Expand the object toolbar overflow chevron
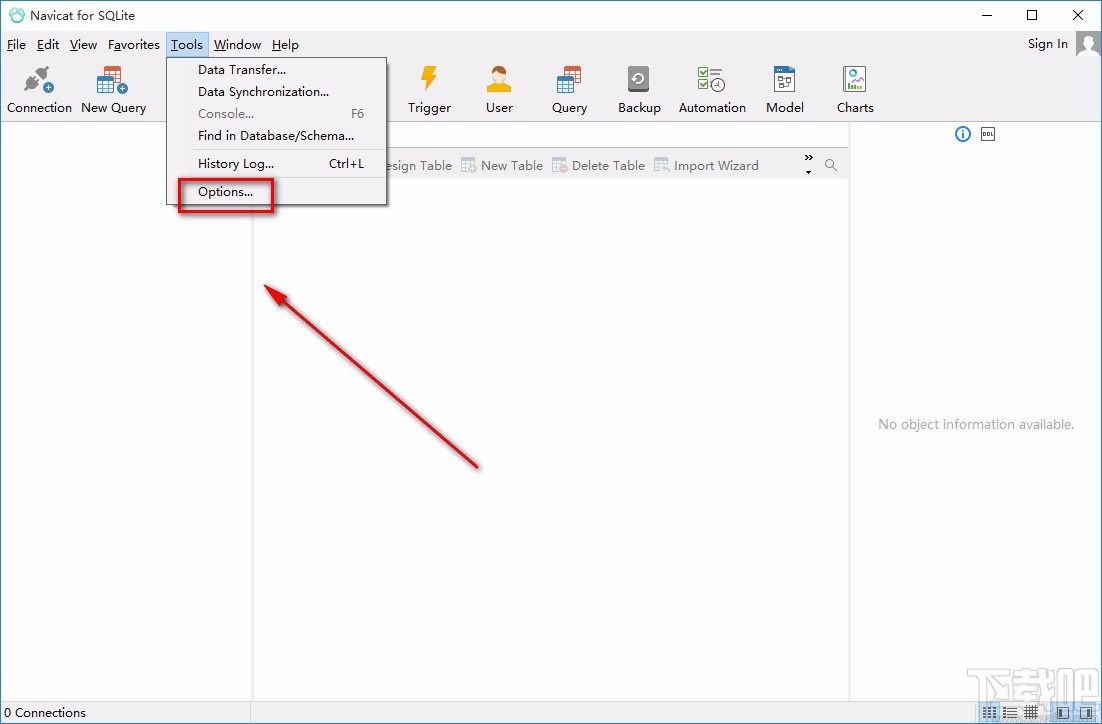 coord(808,164)
